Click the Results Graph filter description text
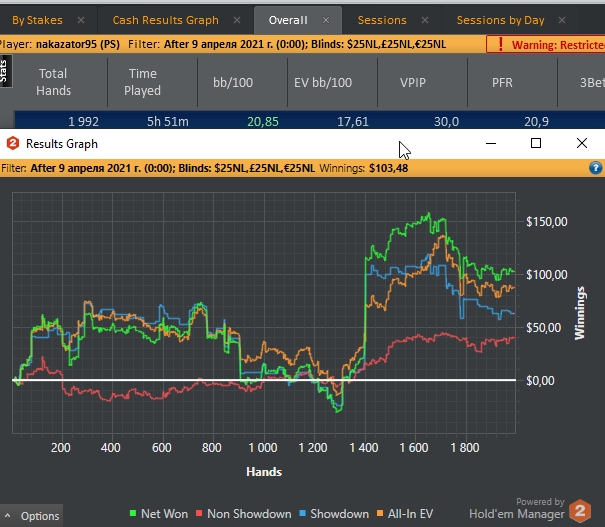Image resolution: width=605 pixels, height=527 pixels. (172, 168)
